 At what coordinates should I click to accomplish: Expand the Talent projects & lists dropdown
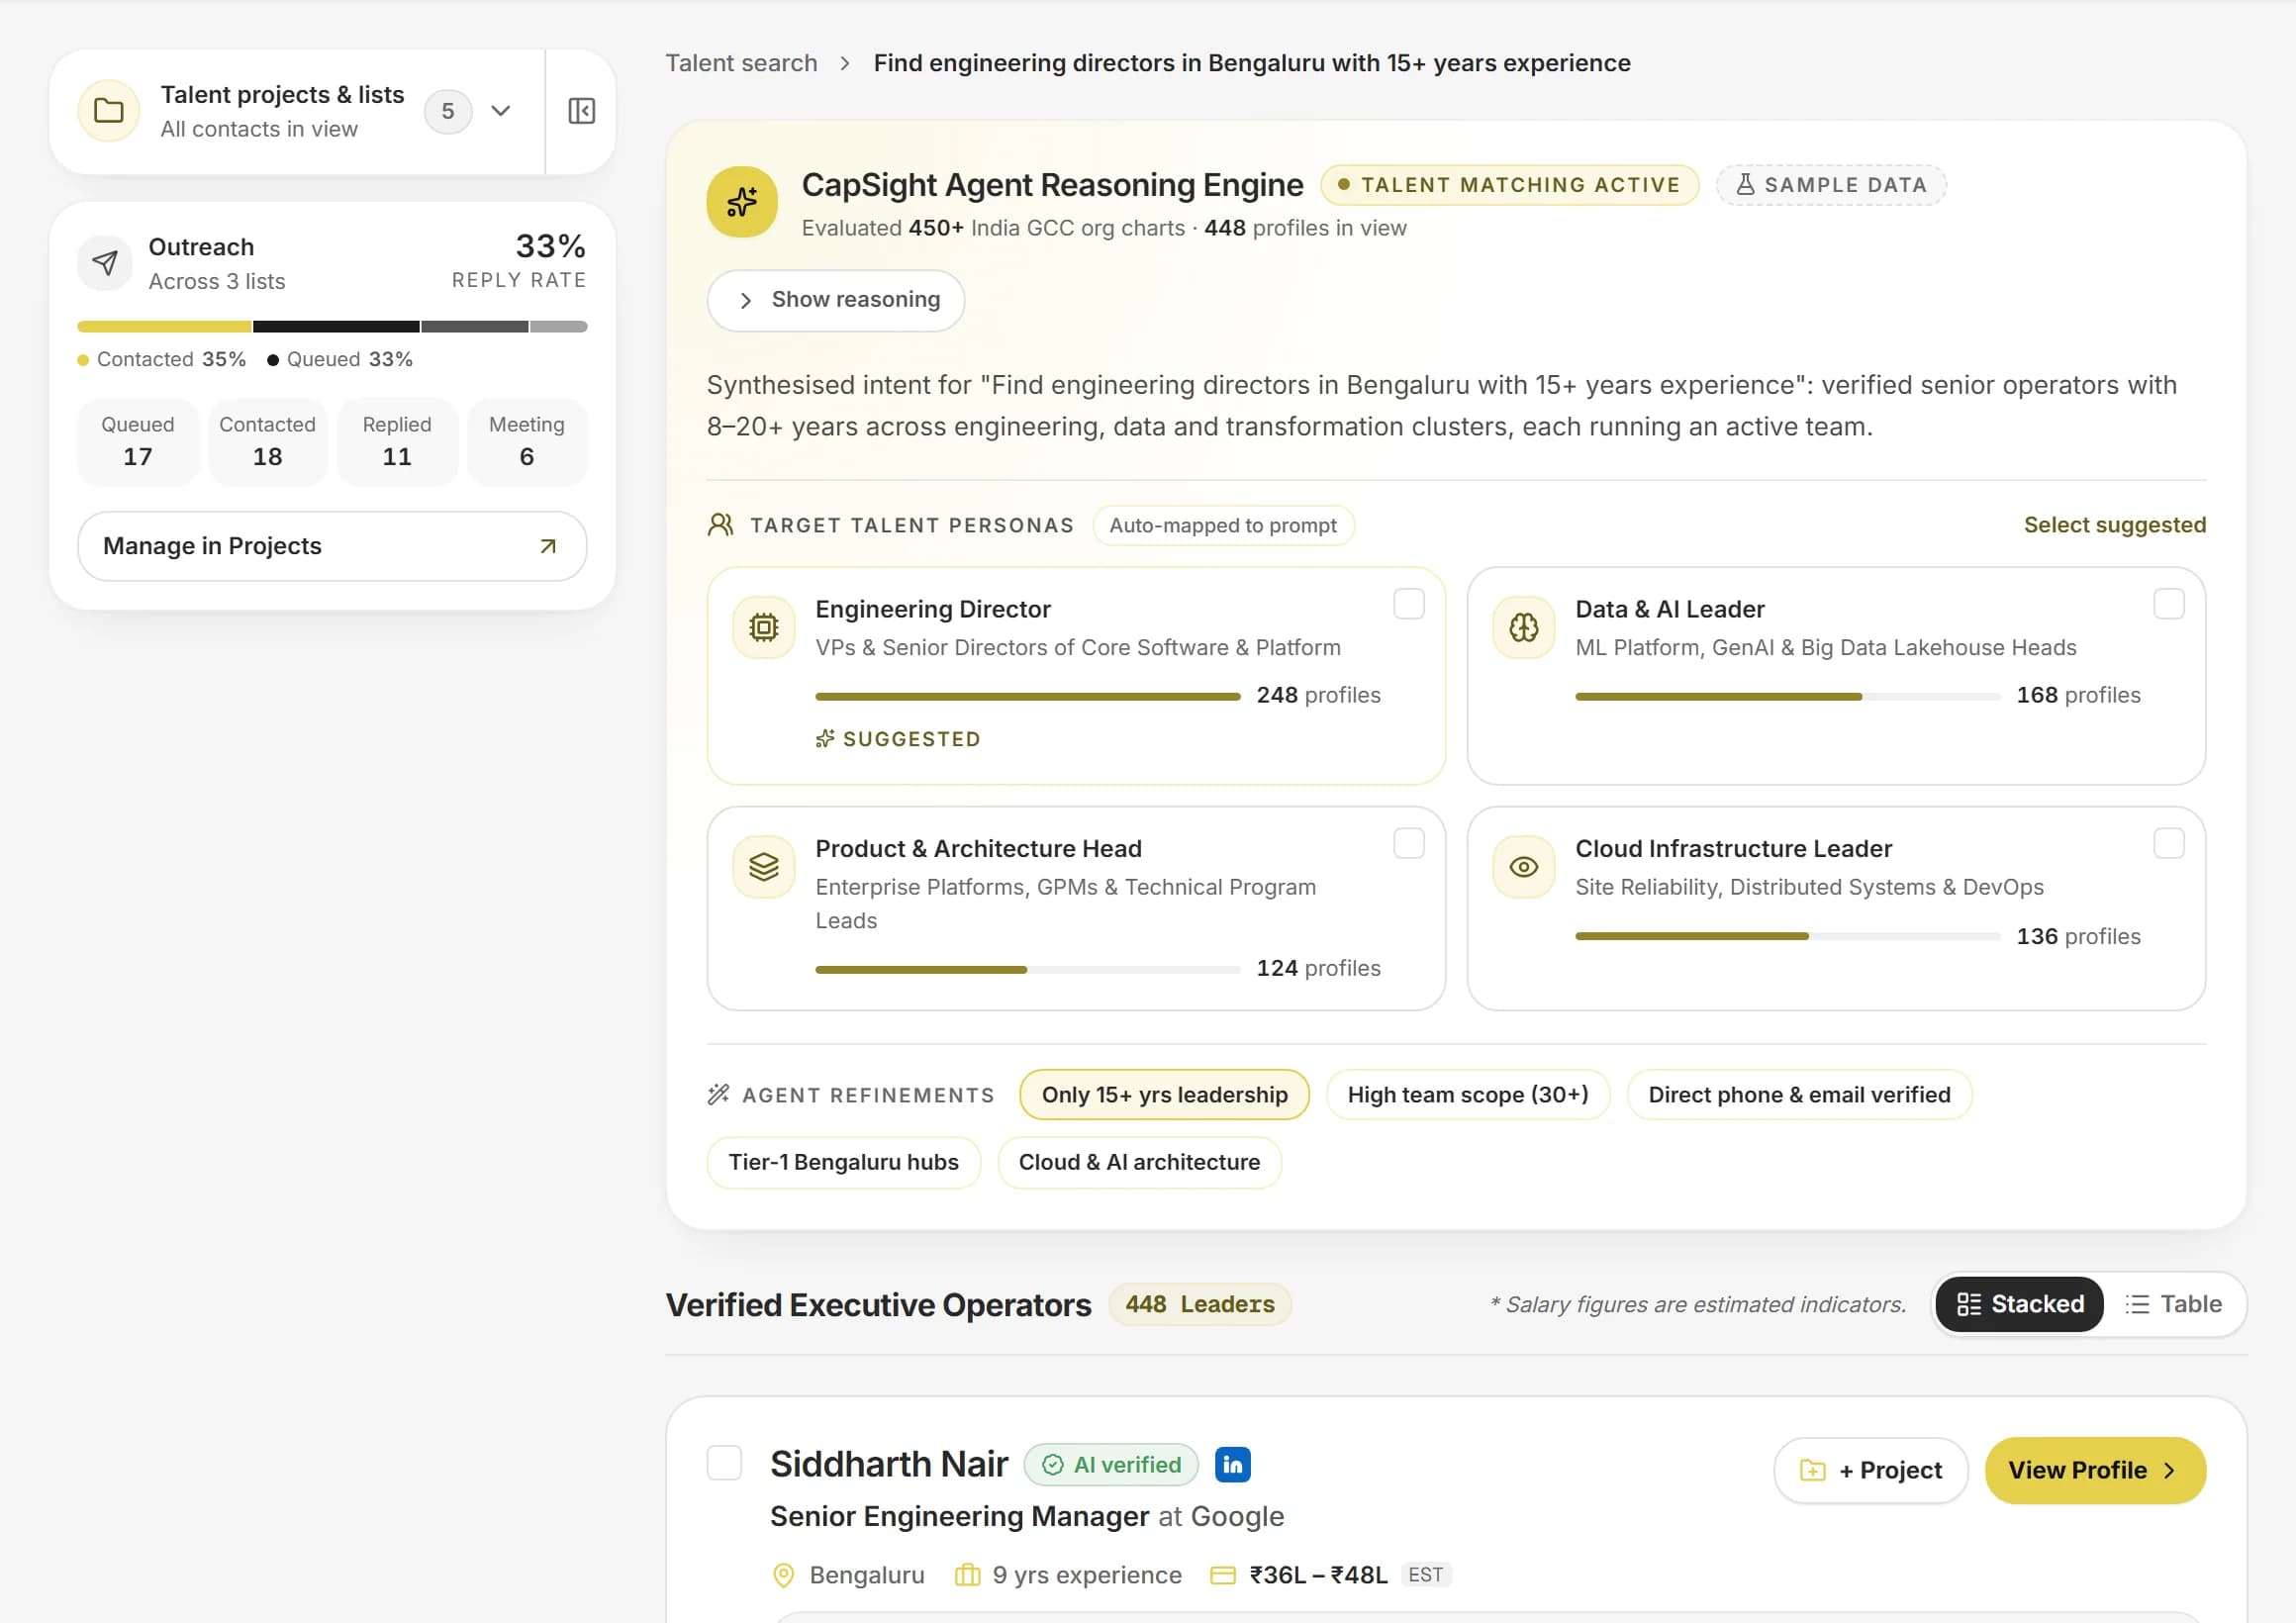tap(501, 111)
